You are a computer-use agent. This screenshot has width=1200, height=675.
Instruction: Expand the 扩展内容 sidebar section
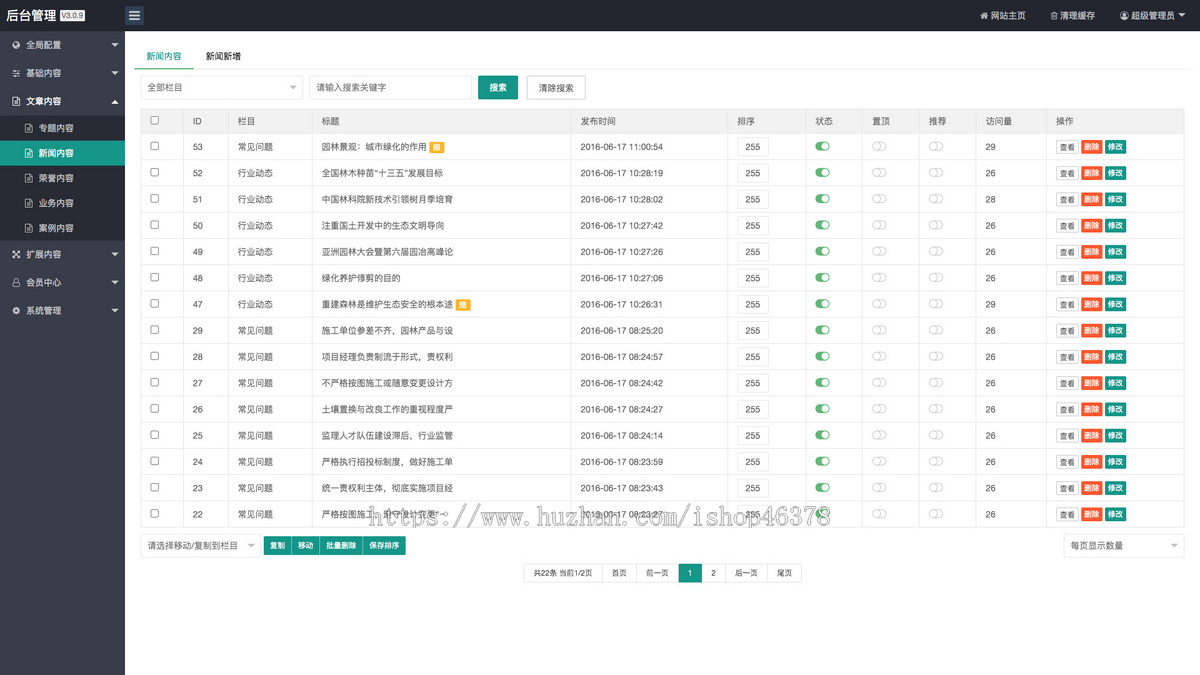(62, 254)
